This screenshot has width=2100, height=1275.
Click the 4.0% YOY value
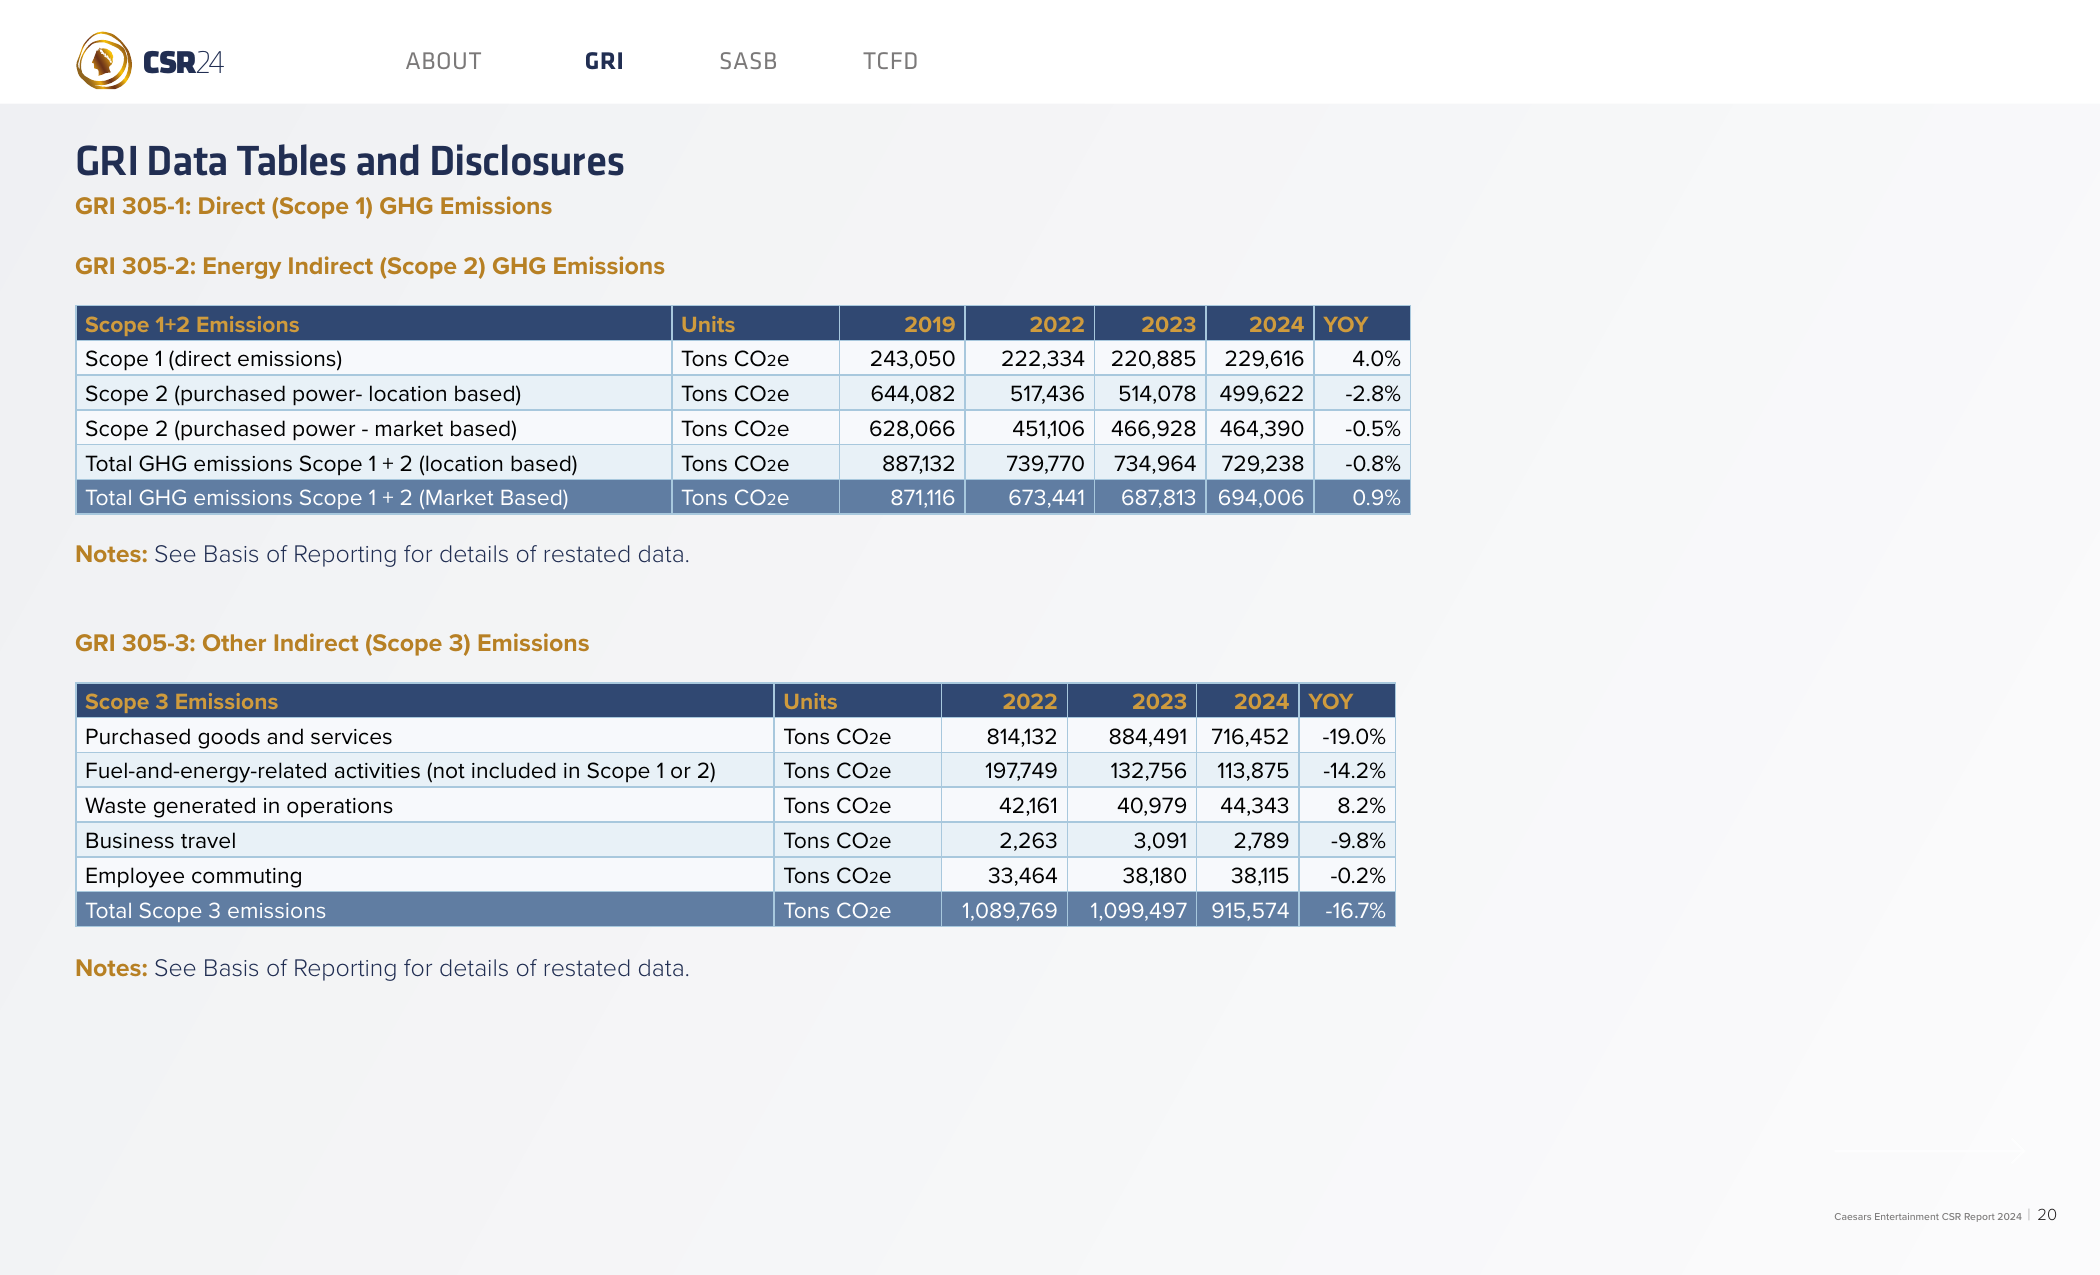1376,358
